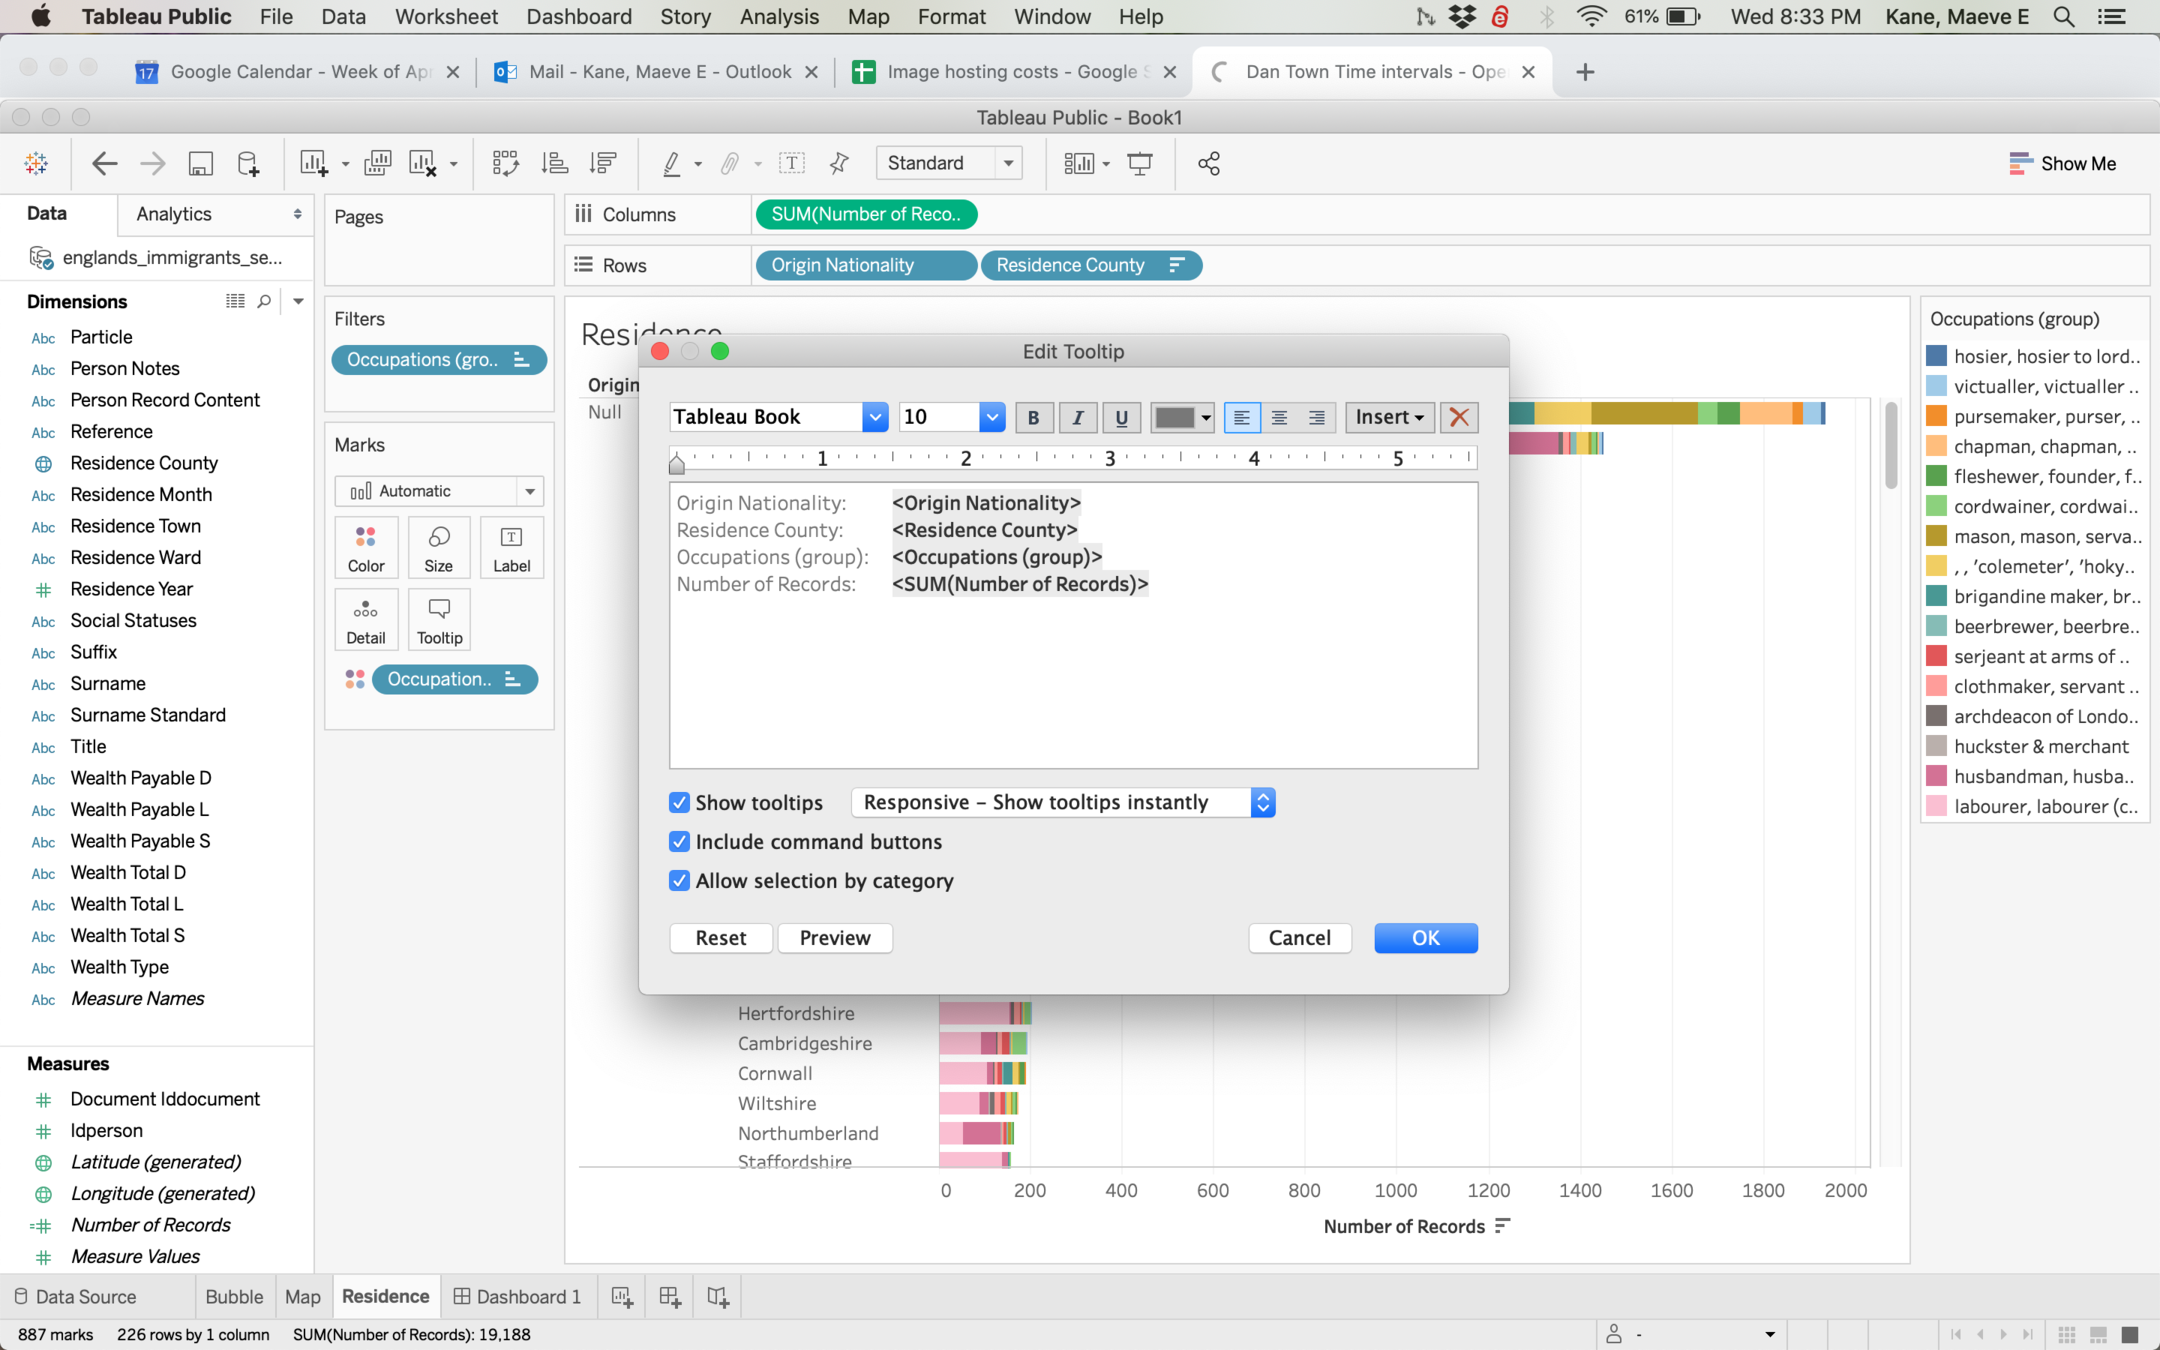Open the Analysis menu
This screenshot has height=1350, width=2160.
point(778,17)
